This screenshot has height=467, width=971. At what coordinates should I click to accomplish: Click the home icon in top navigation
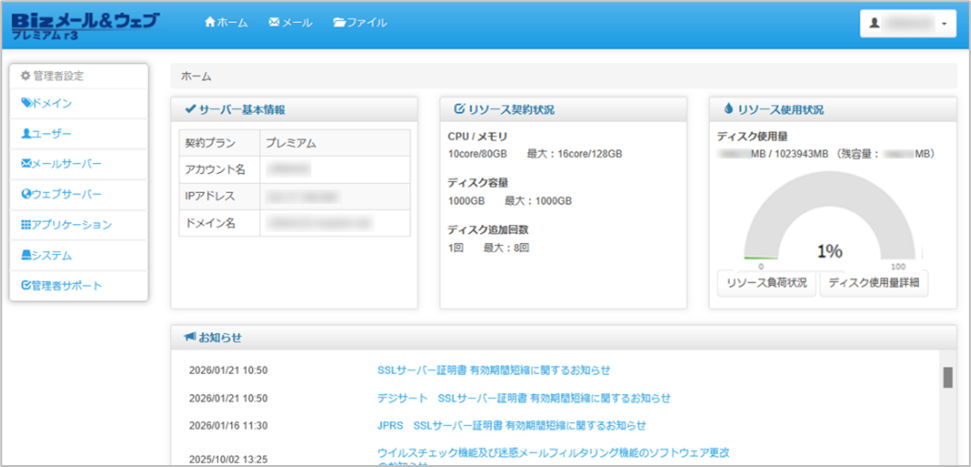pos(209,22)
